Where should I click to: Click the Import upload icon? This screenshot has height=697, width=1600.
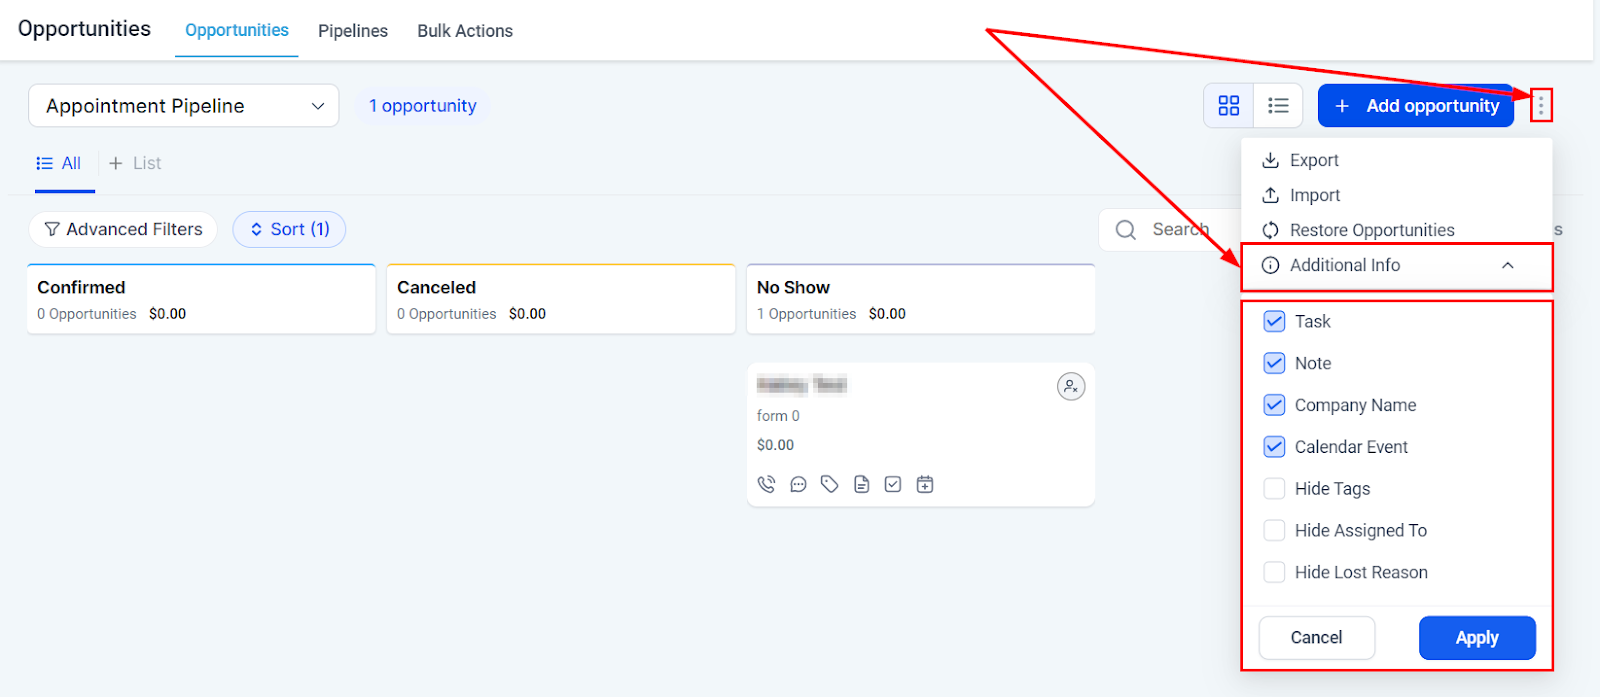[x=1270, y=195]
